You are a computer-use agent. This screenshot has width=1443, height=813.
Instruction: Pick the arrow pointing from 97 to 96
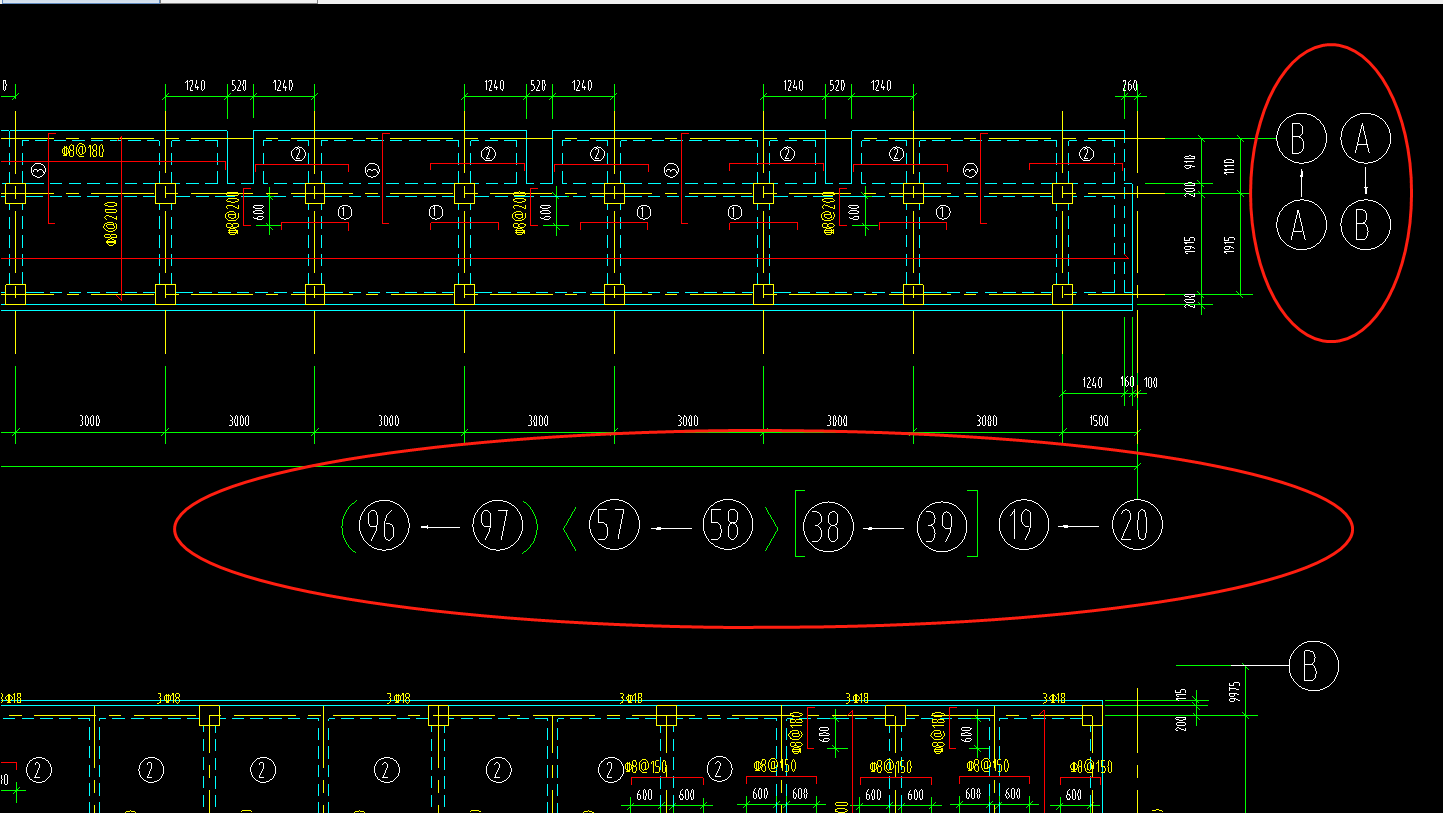coord(440,527)
